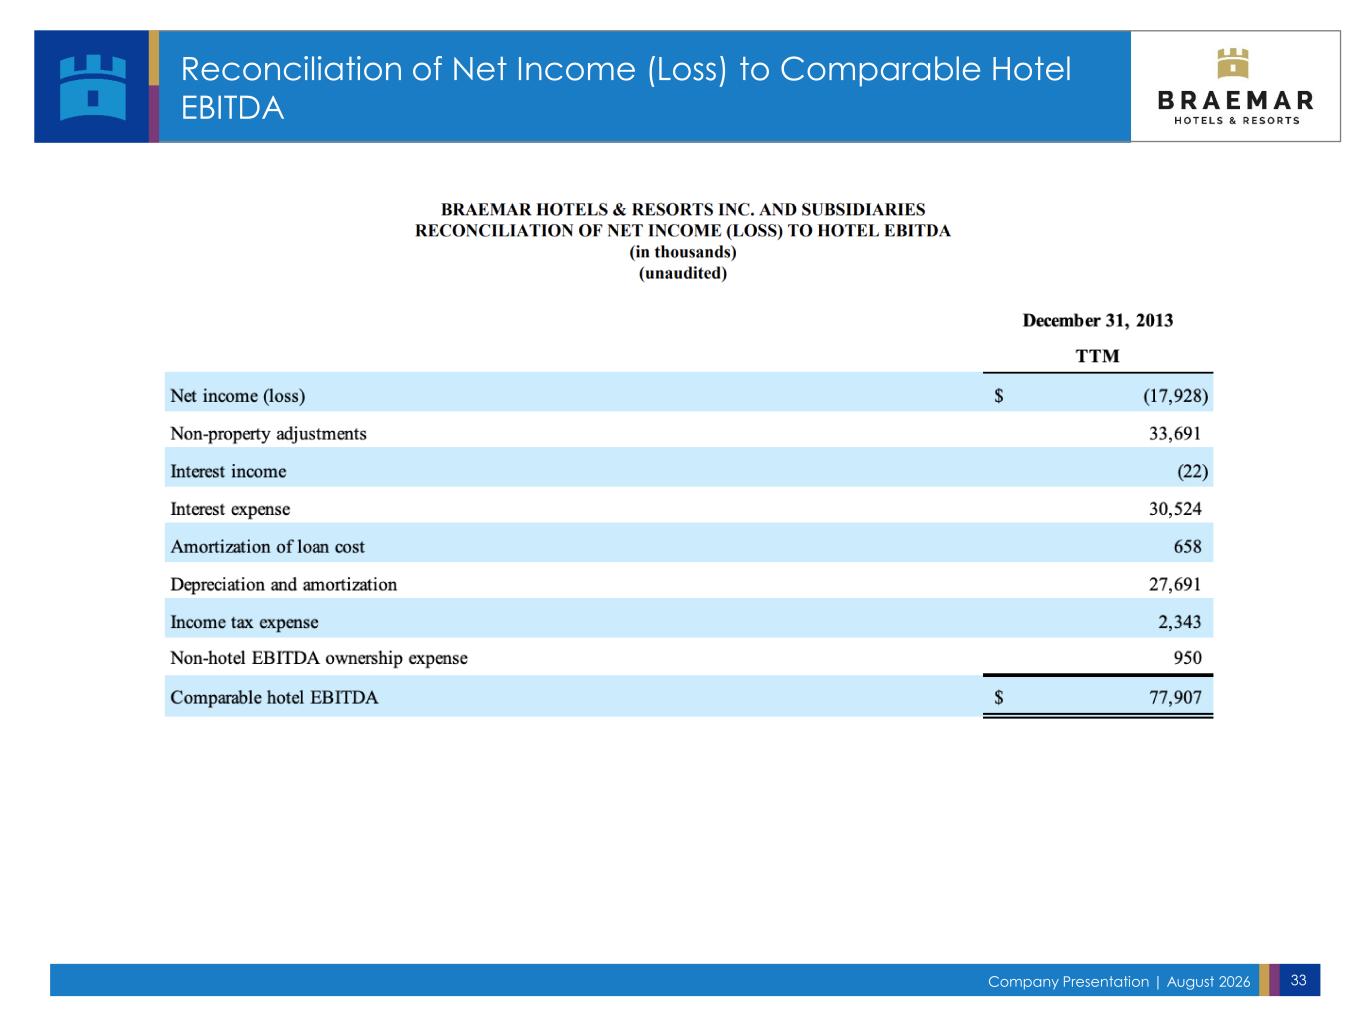Click the TTM column subheader
Viewport: 1365px width, 1030px height.
(x=1097, y=356)
